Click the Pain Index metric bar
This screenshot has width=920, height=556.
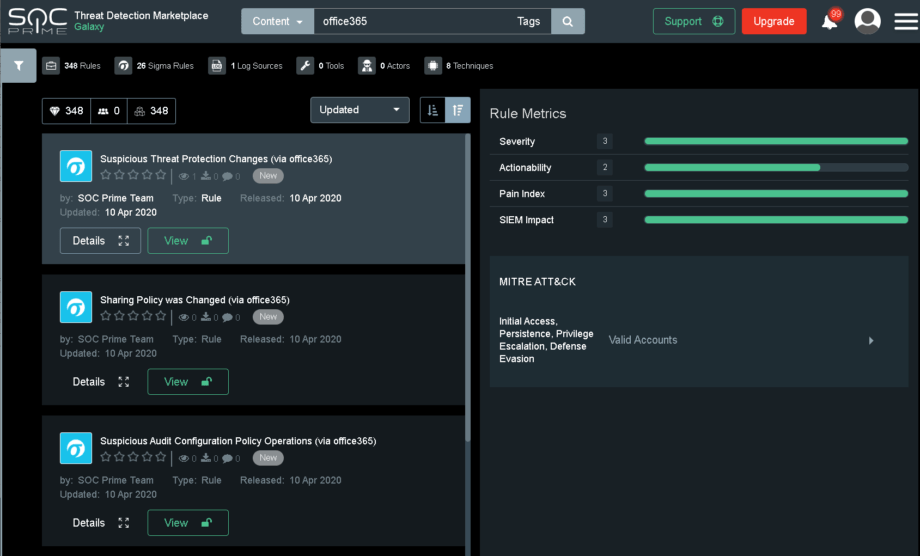pos(776,194)
